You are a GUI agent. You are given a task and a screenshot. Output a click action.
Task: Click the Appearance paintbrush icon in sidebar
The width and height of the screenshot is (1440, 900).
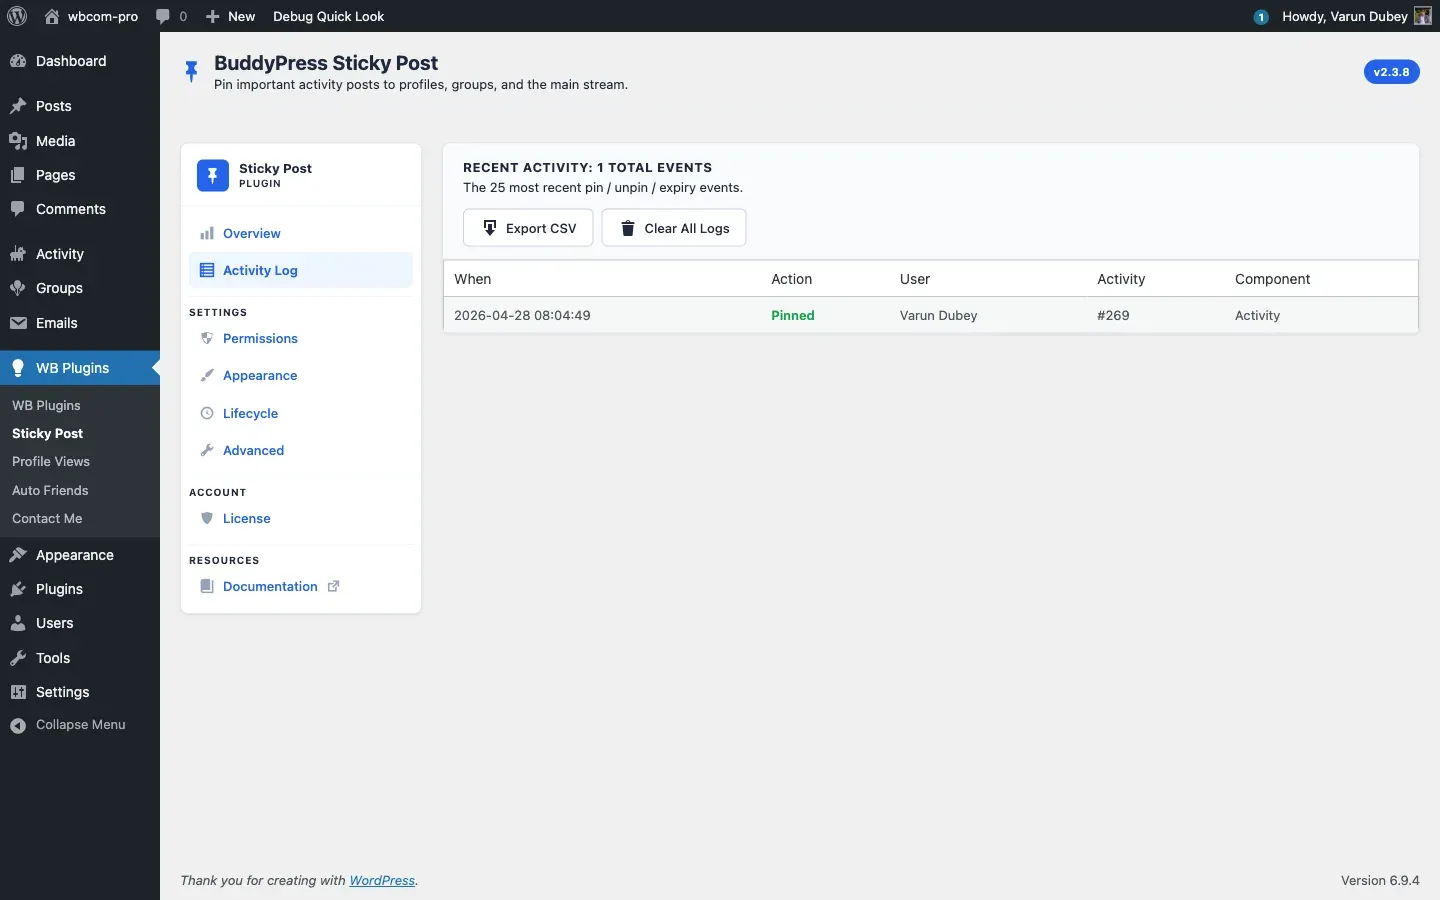coord(18,555)
